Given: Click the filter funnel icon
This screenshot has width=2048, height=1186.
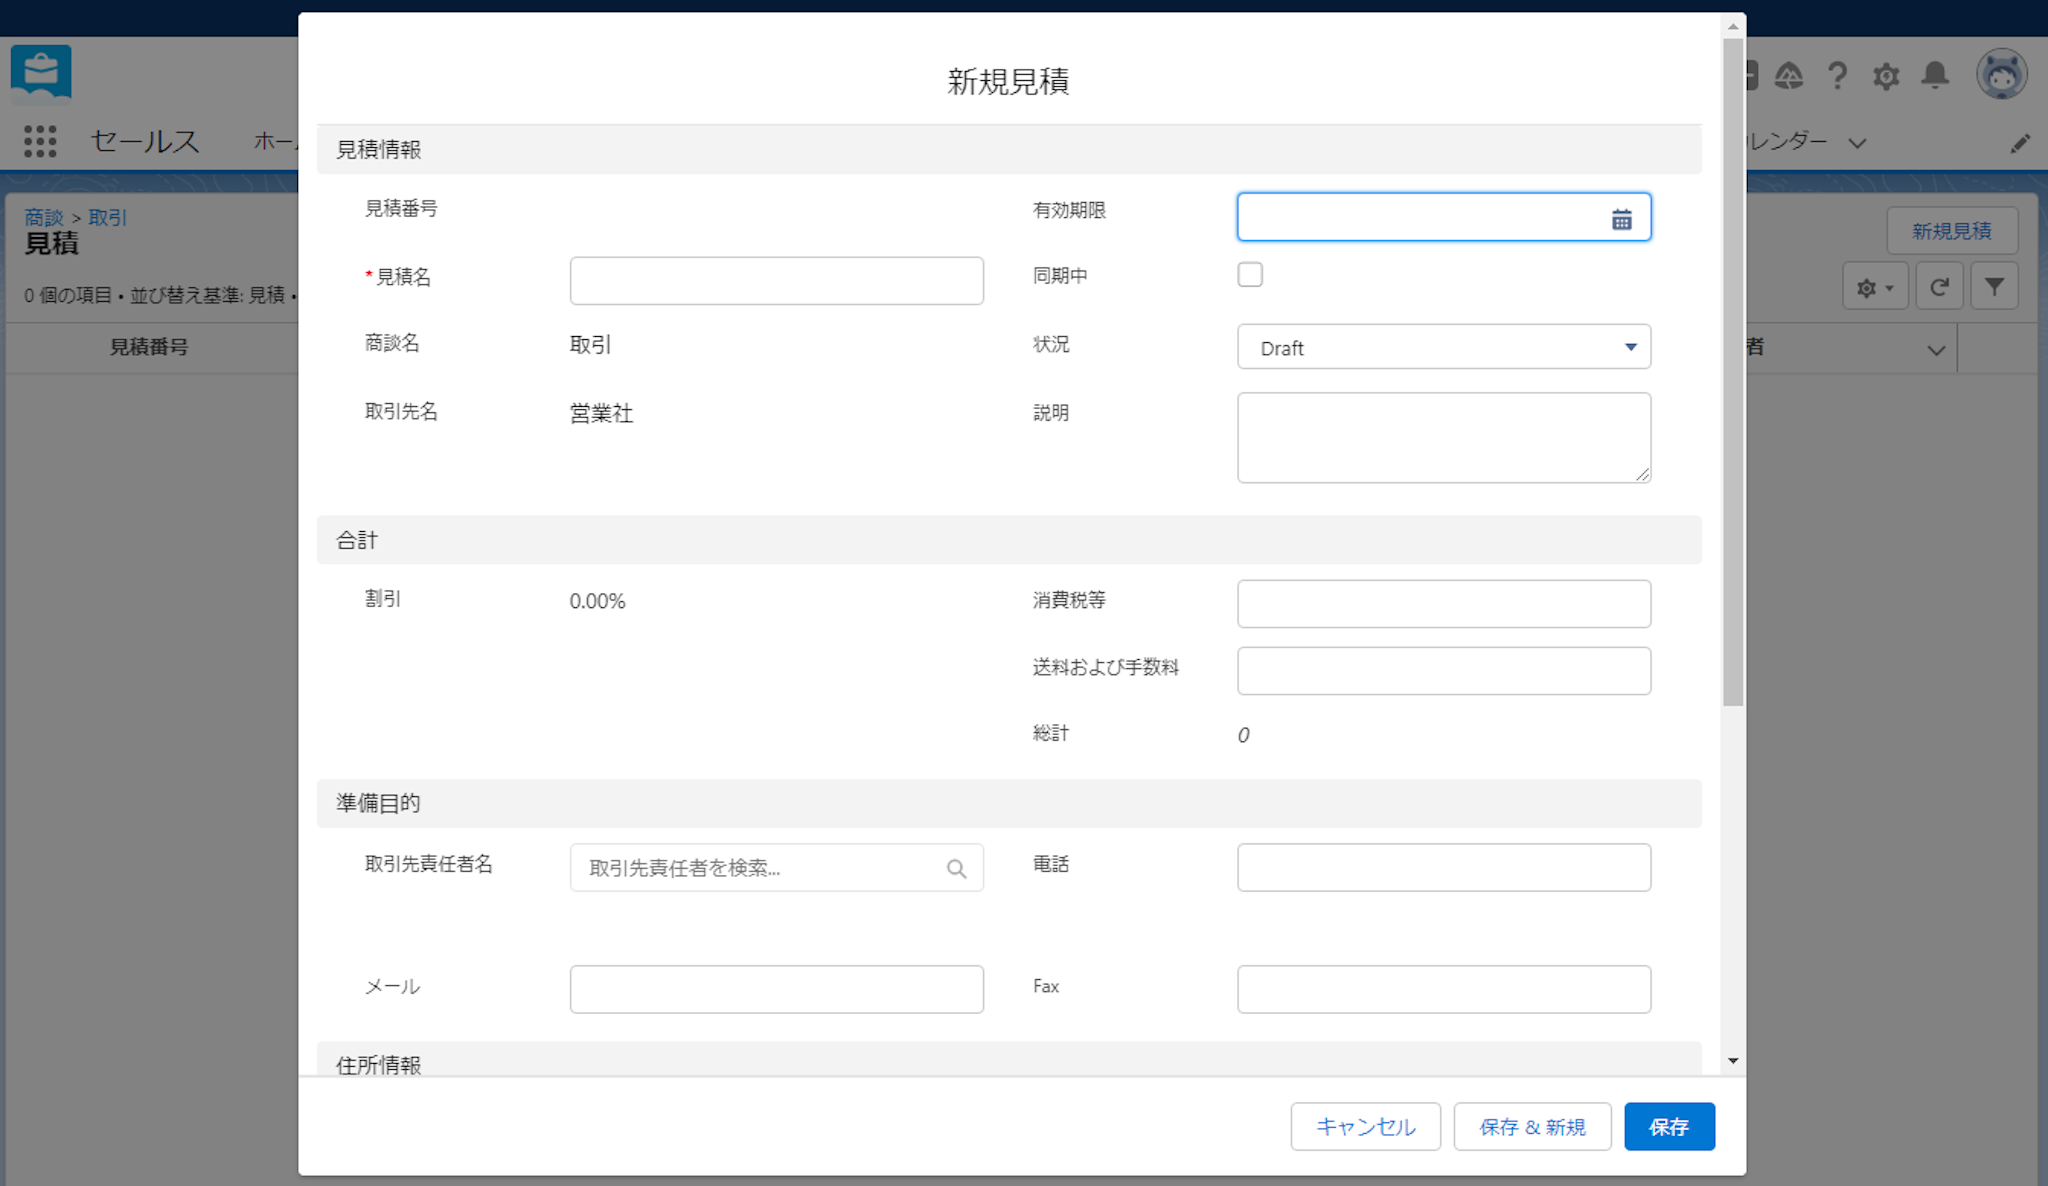Looking at the screenshot, I should point(1994,288).
